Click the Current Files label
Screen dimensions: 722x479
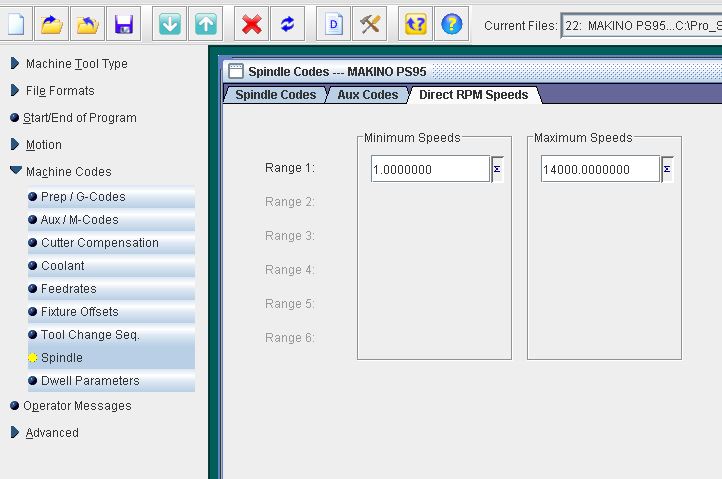point(521,26)
